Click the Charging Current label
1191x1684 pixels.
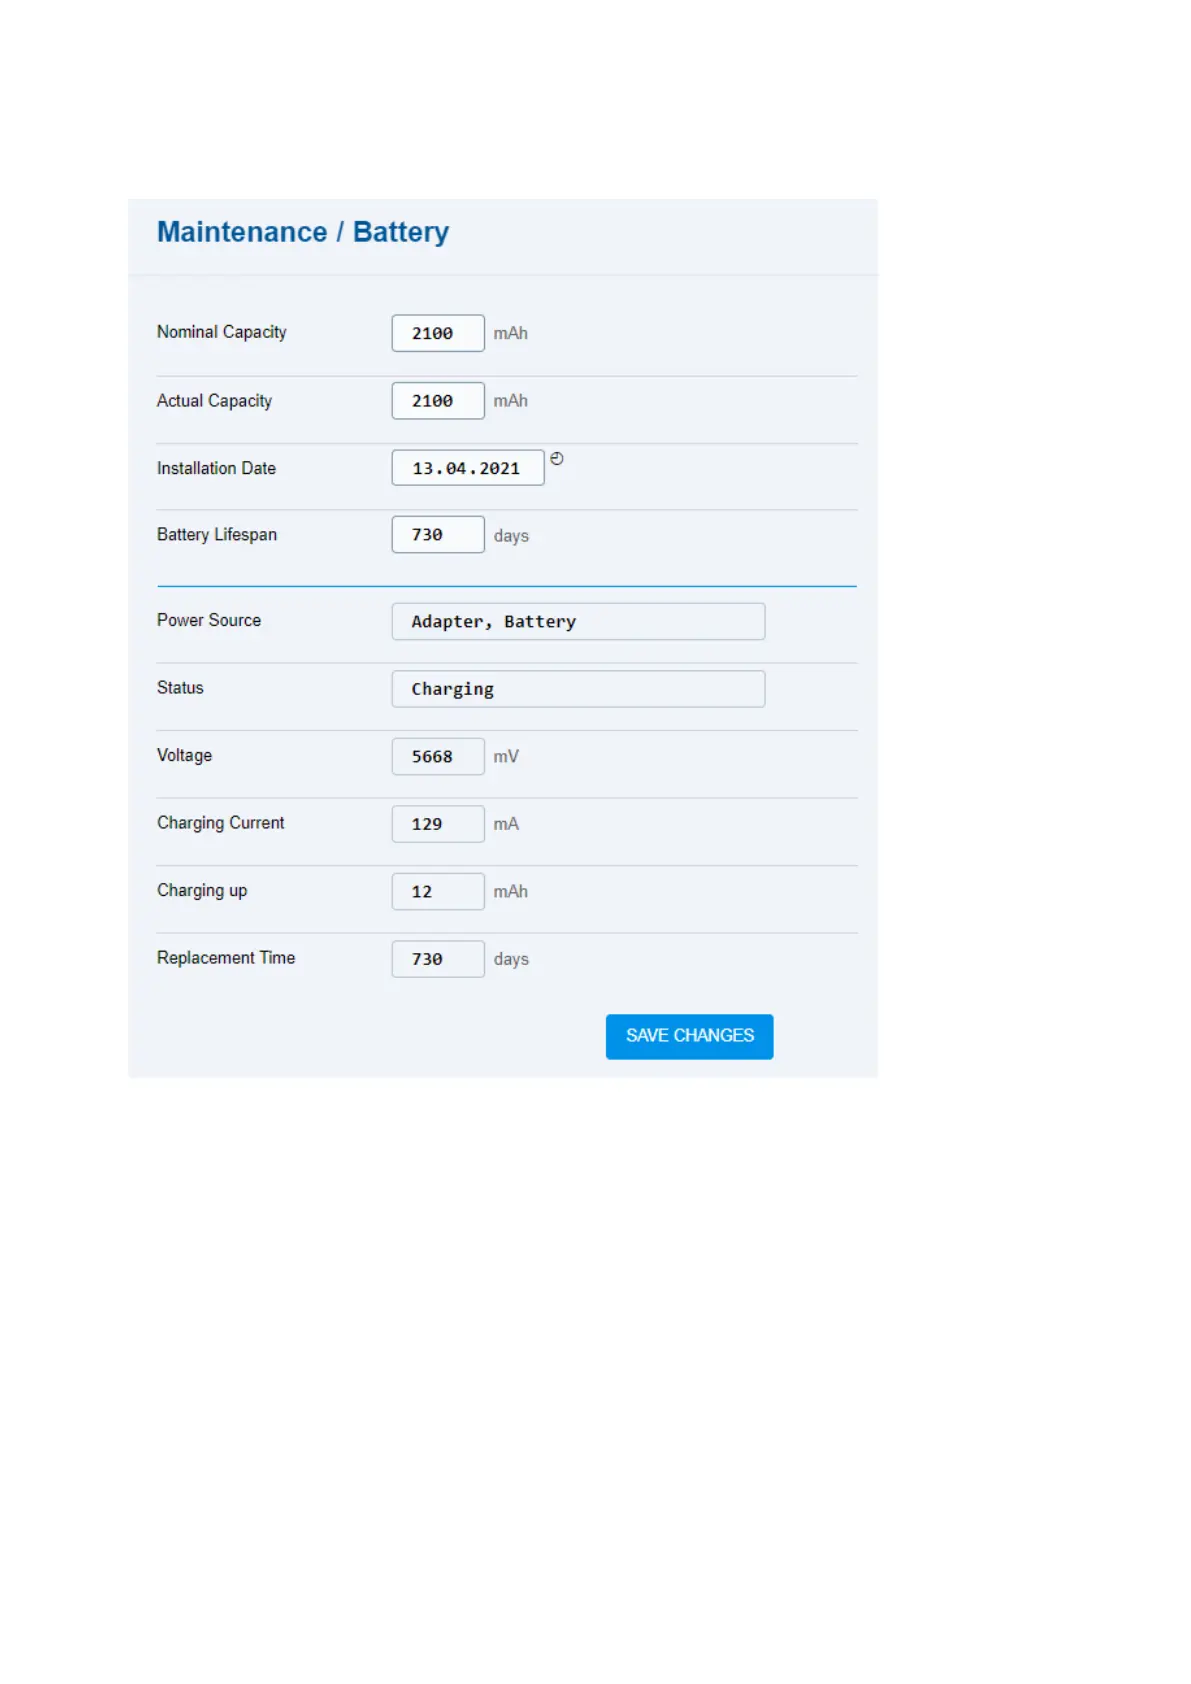[x=221, y=823]
